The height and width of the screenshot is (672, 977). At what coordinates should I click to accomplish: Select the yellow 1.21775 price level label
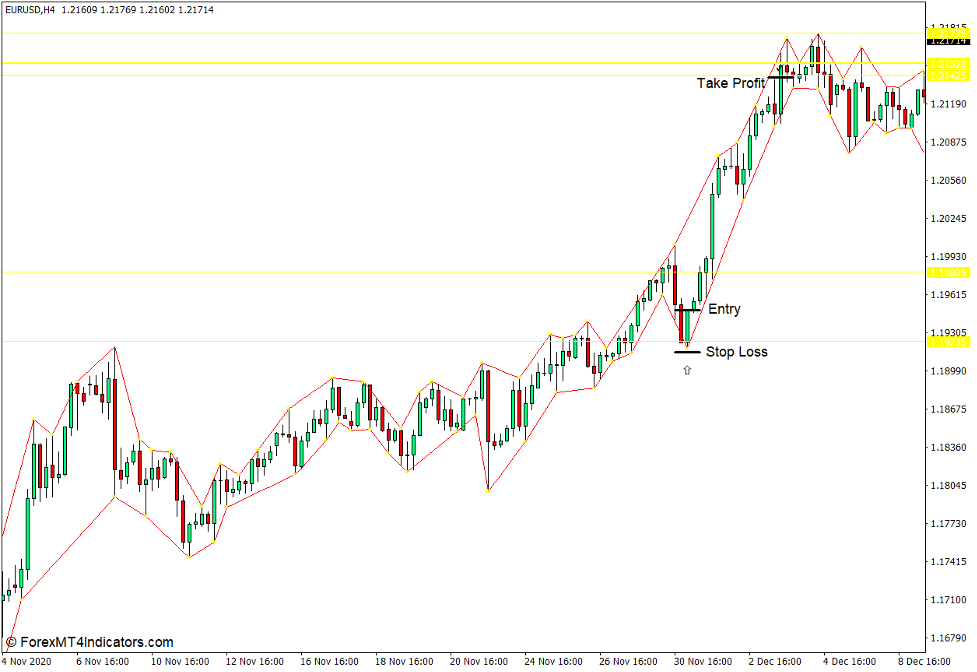pos(948,34)
